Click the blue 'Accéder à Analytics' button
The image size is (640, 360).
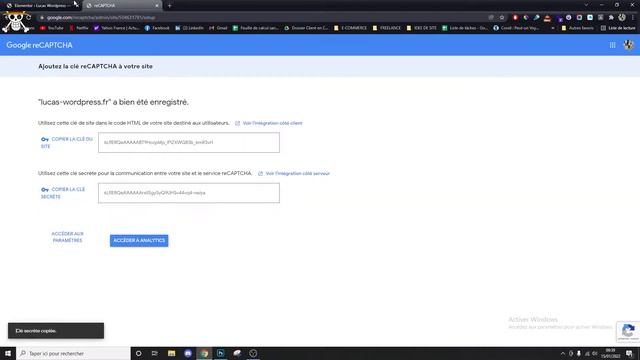[139, 240]
